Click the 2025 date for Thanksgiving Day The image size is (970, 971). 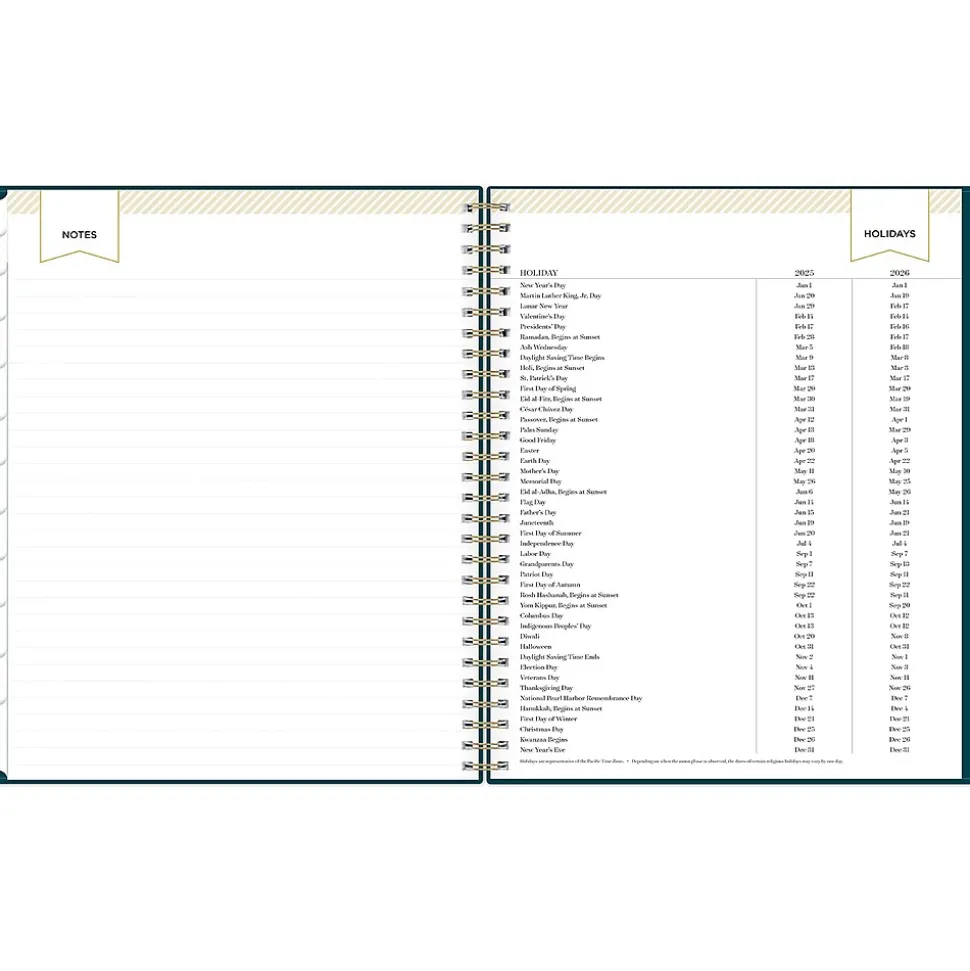804,688
